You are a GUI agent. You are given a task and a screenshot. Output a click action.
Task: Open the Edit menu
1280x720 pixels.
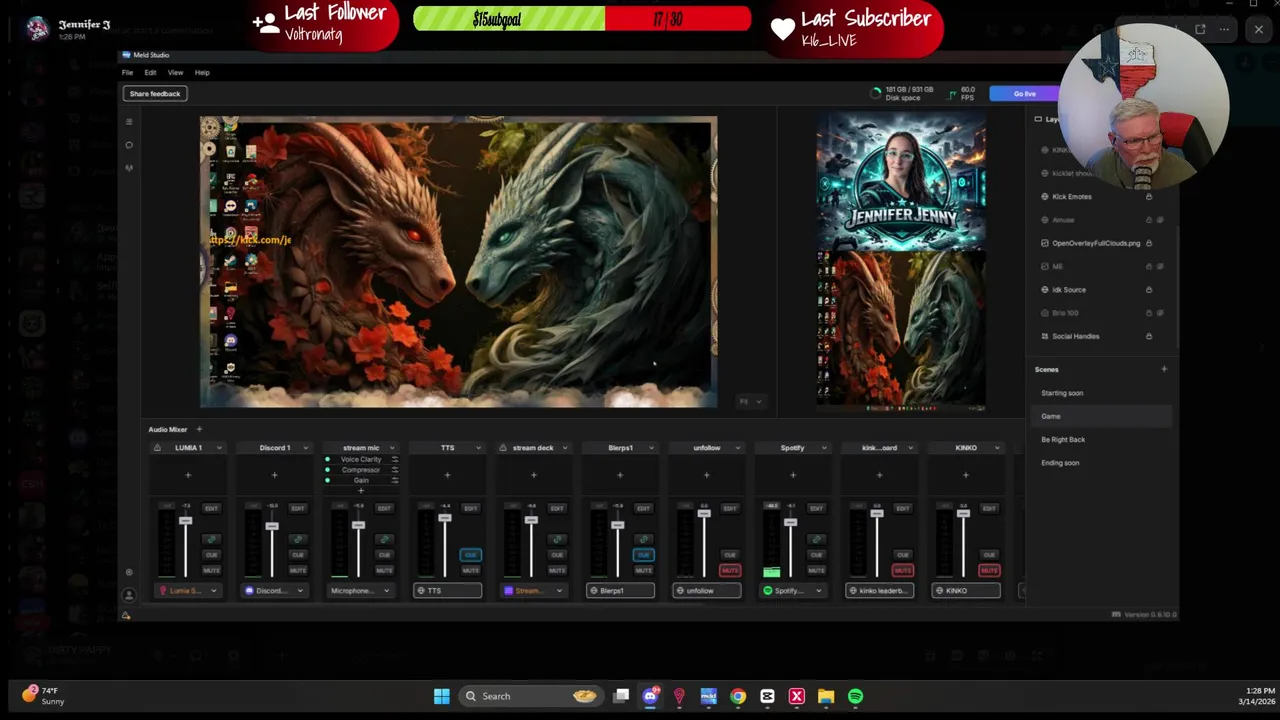(150, 72)
